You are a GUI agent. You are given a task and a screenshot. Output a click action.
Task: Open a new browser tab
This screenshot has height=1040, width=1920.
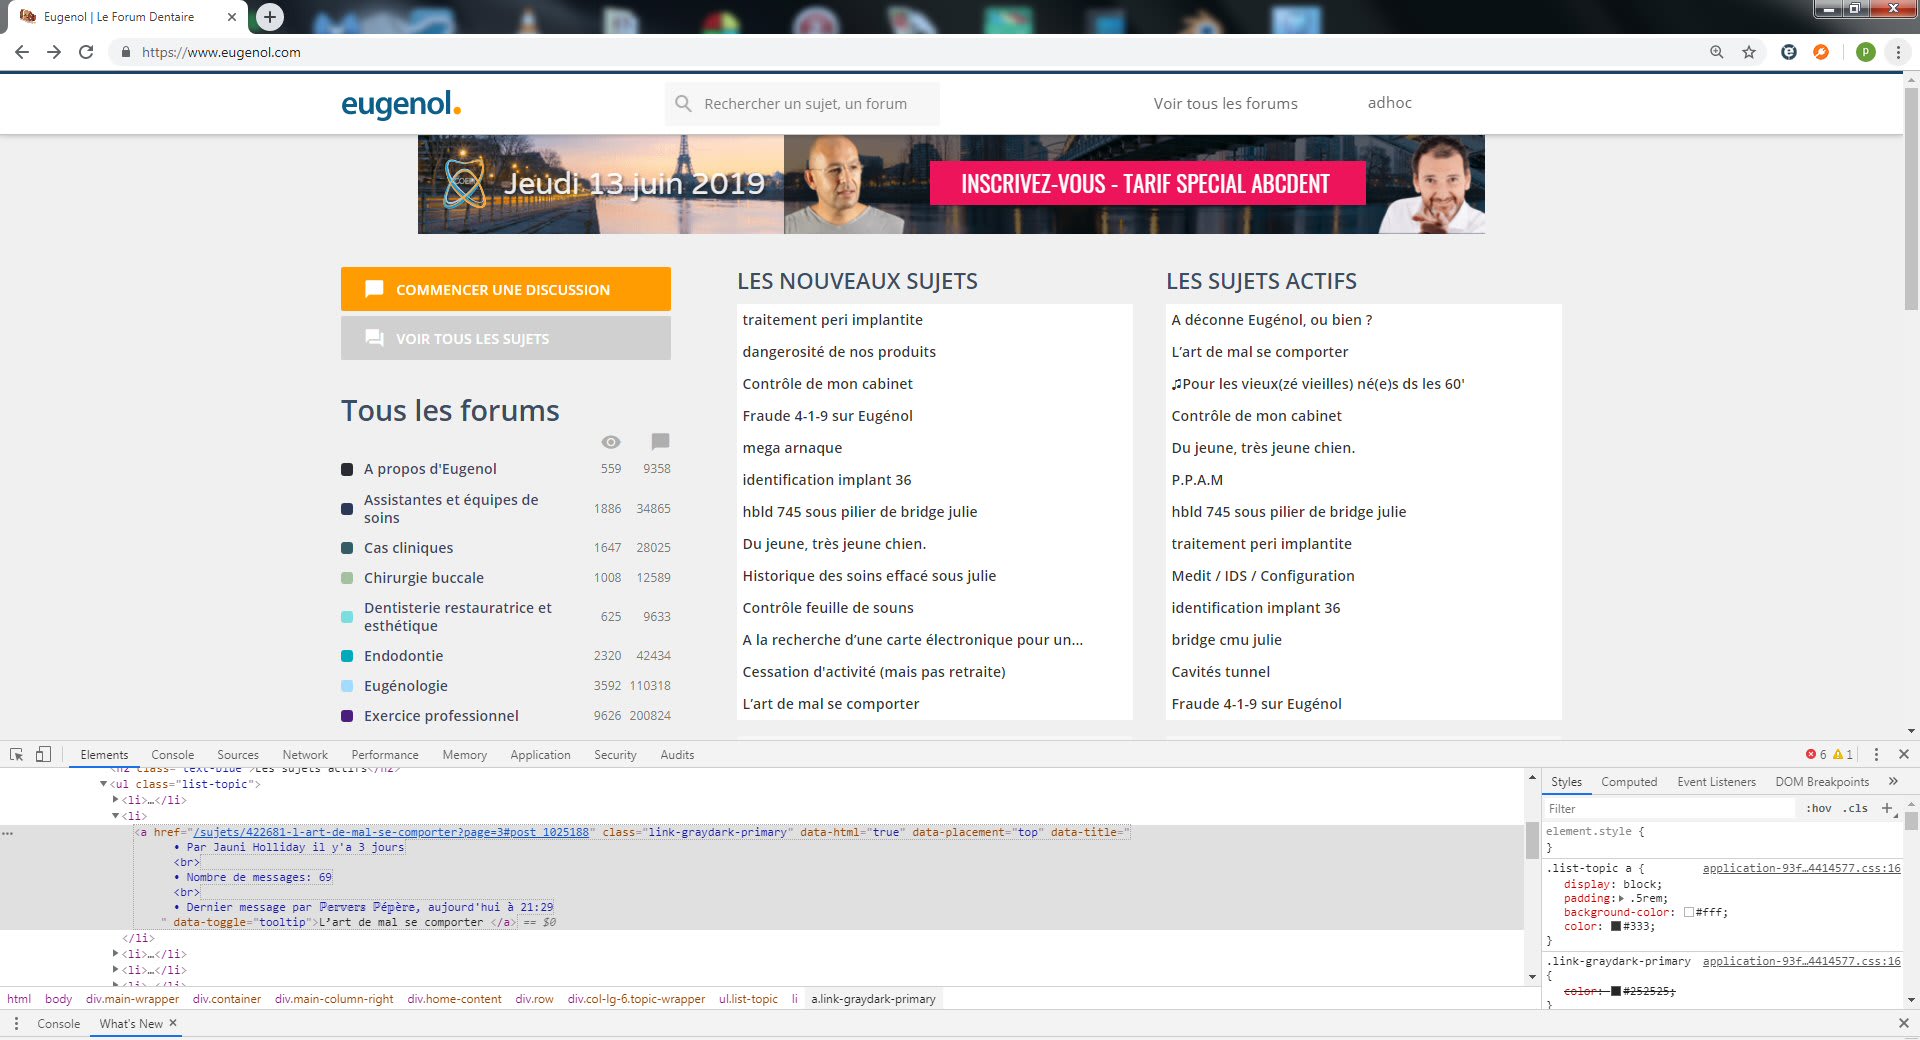click(x=269, y=17)
